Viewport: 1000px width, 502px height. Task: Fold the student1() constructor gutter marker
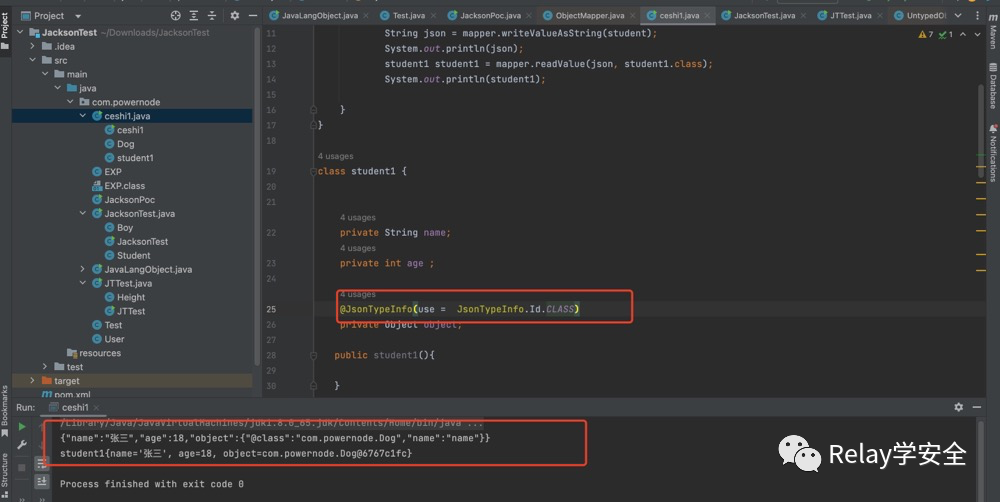click(313, 355)
